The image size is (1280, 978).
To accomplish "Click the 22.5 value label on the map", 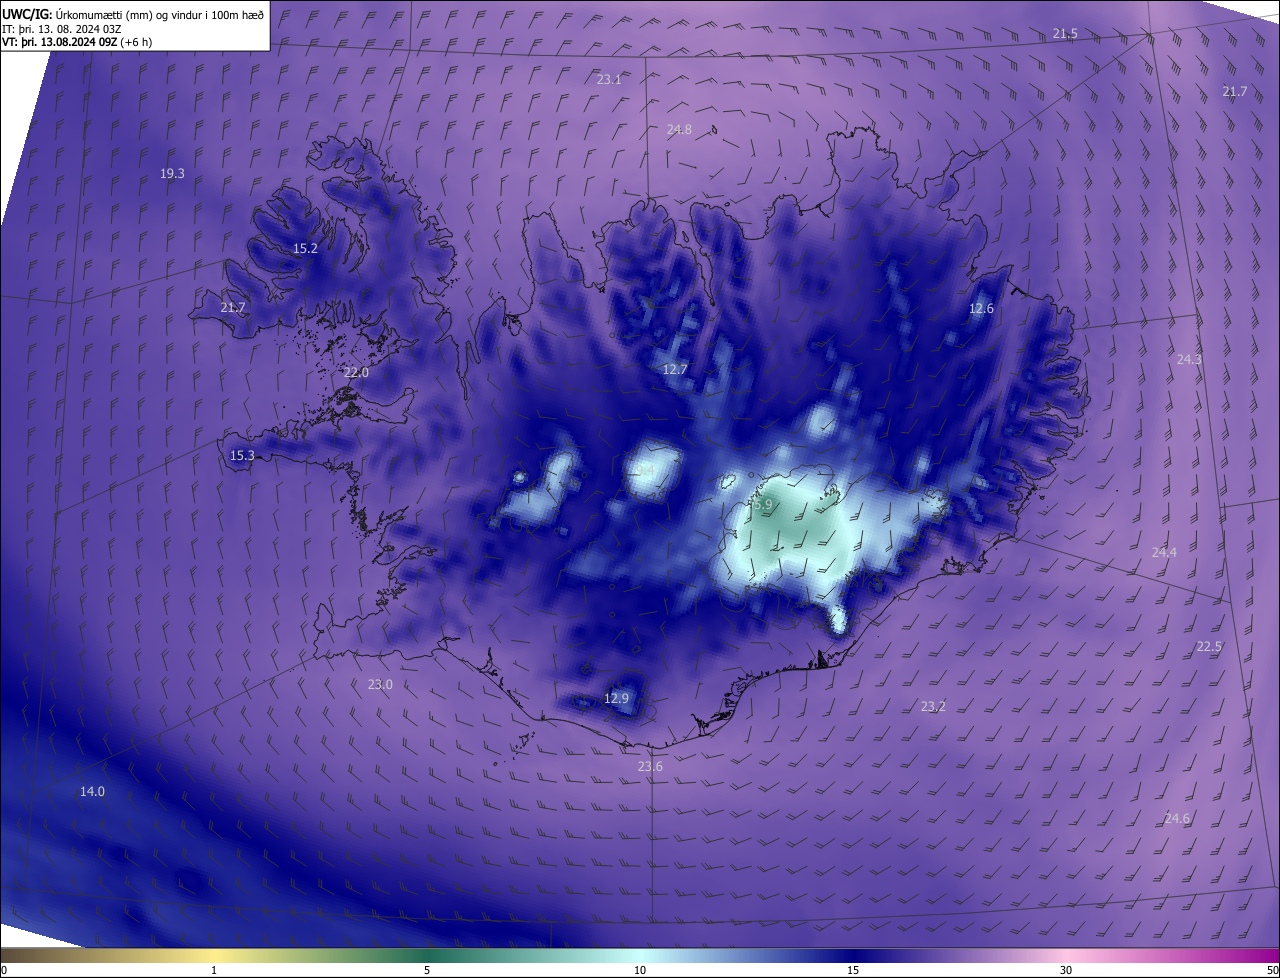I will pyautogui.click(x=1209, y=647).
